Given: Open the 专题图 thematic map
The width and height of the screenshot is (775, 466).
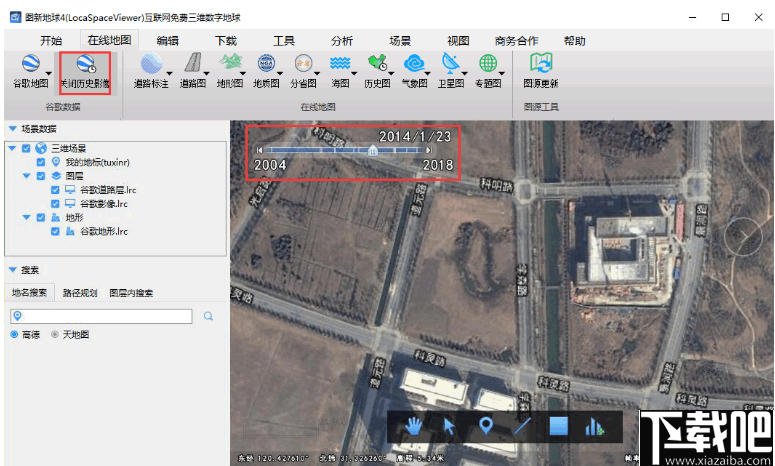Looking at the screenshot, I should pyautogui.click(x=488, y=72).
